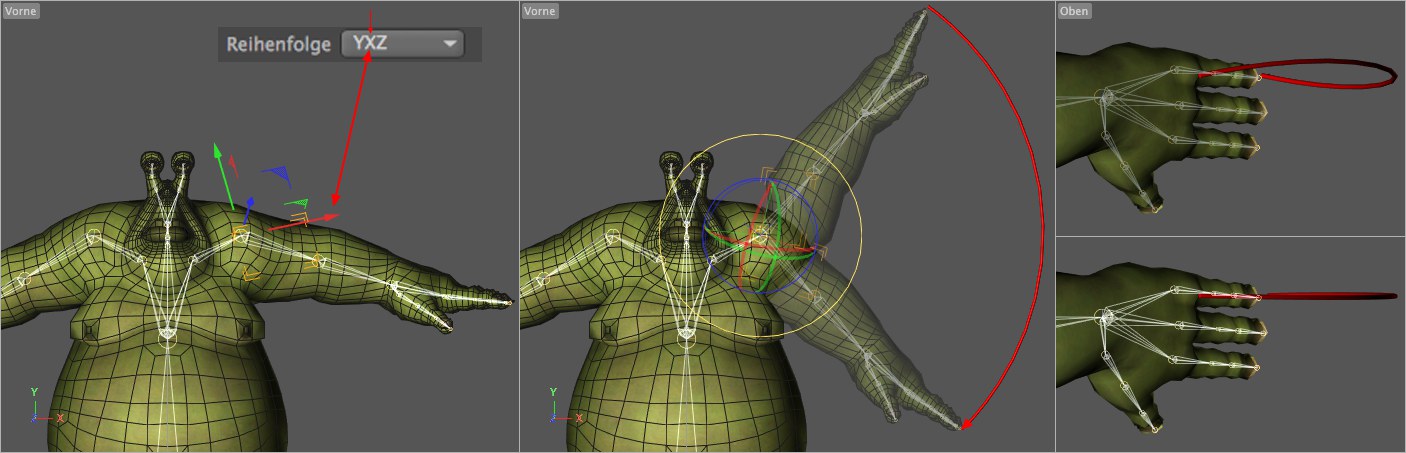Click the red arc arrowhead near lowered hand

pos(964,423)
